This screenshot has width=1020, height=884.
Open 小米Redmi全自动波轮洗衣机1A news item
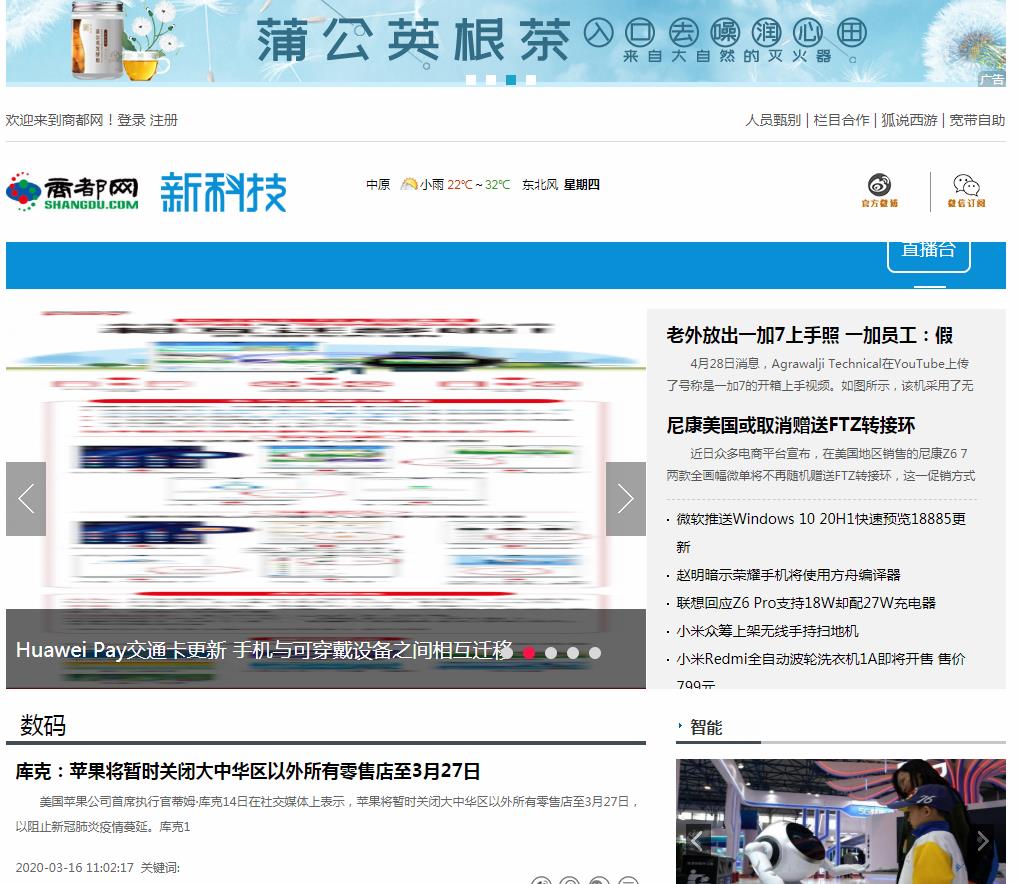(821, 670)
